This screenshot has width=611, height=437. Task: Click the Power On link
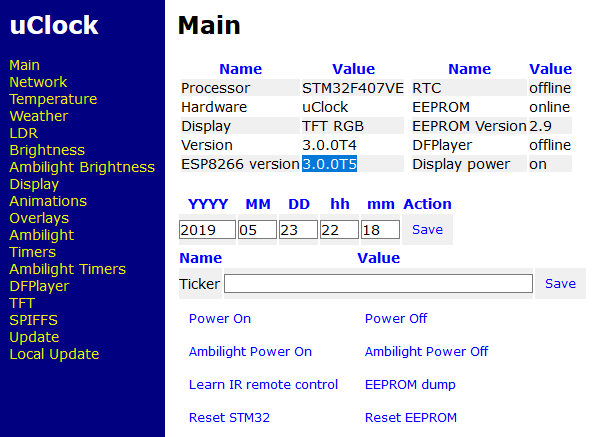pos(220,318)
